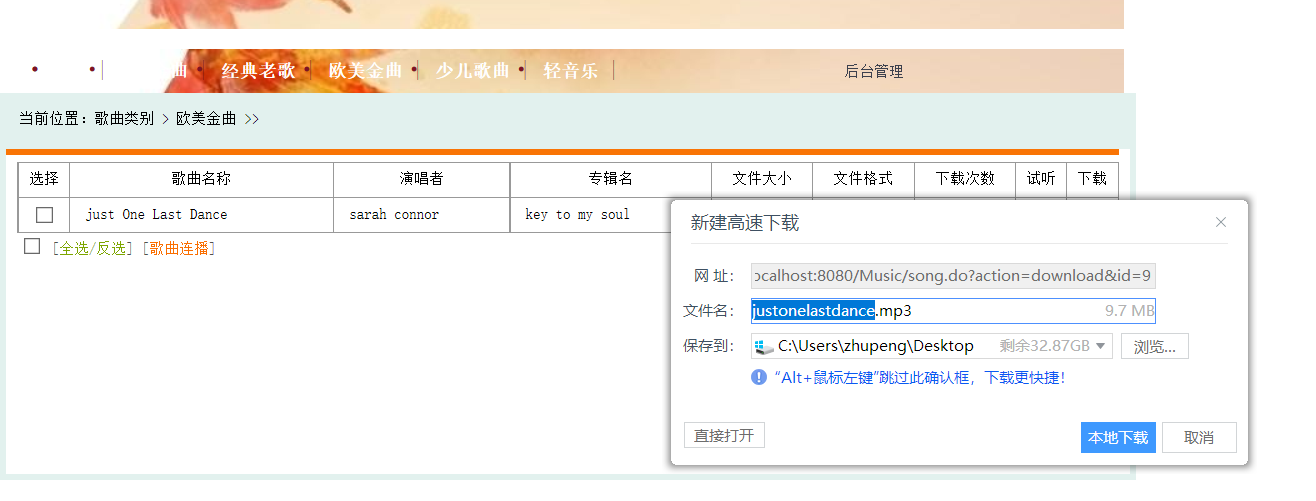1316x501 pixels.
Task: Click the 文件大小 column header
Action: tap(762, 179)
